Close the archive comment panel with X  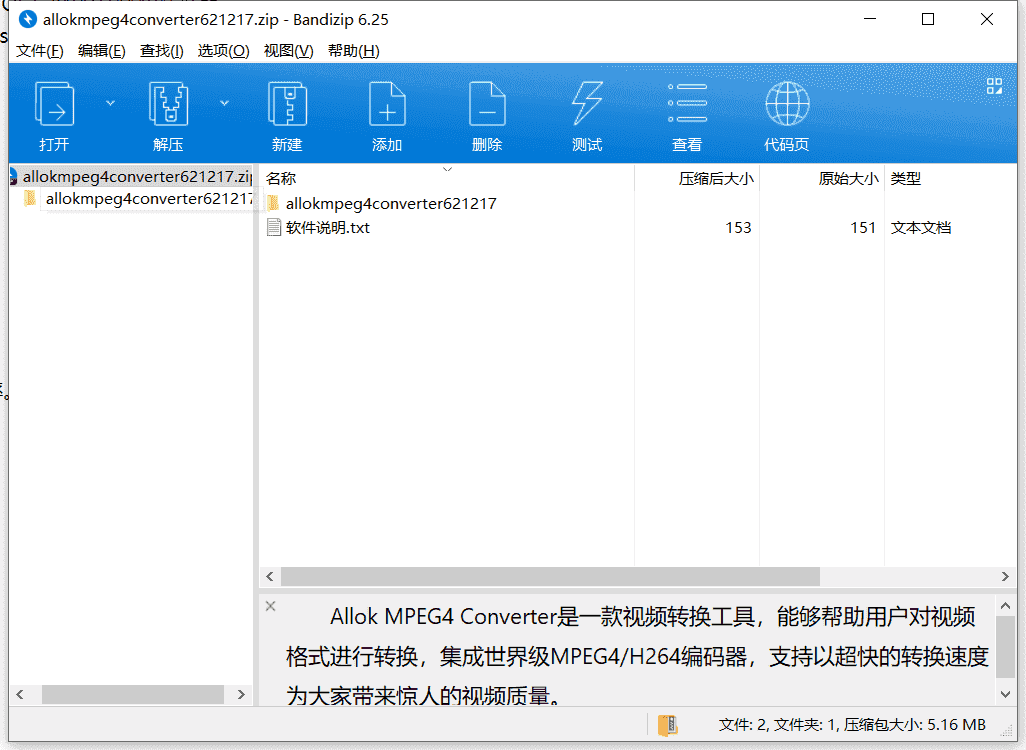[271, 606]
